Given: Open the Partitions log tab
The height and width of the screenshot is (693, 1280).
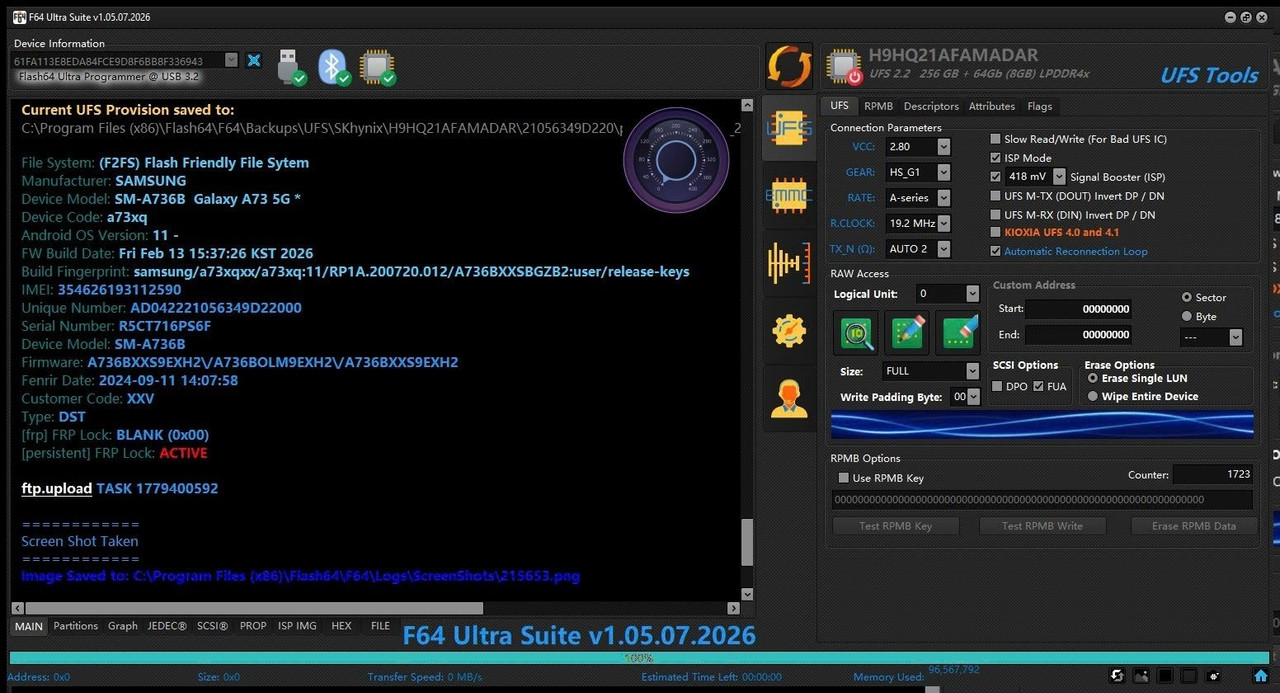Looking at the screenshot, I should pos(76,626).
